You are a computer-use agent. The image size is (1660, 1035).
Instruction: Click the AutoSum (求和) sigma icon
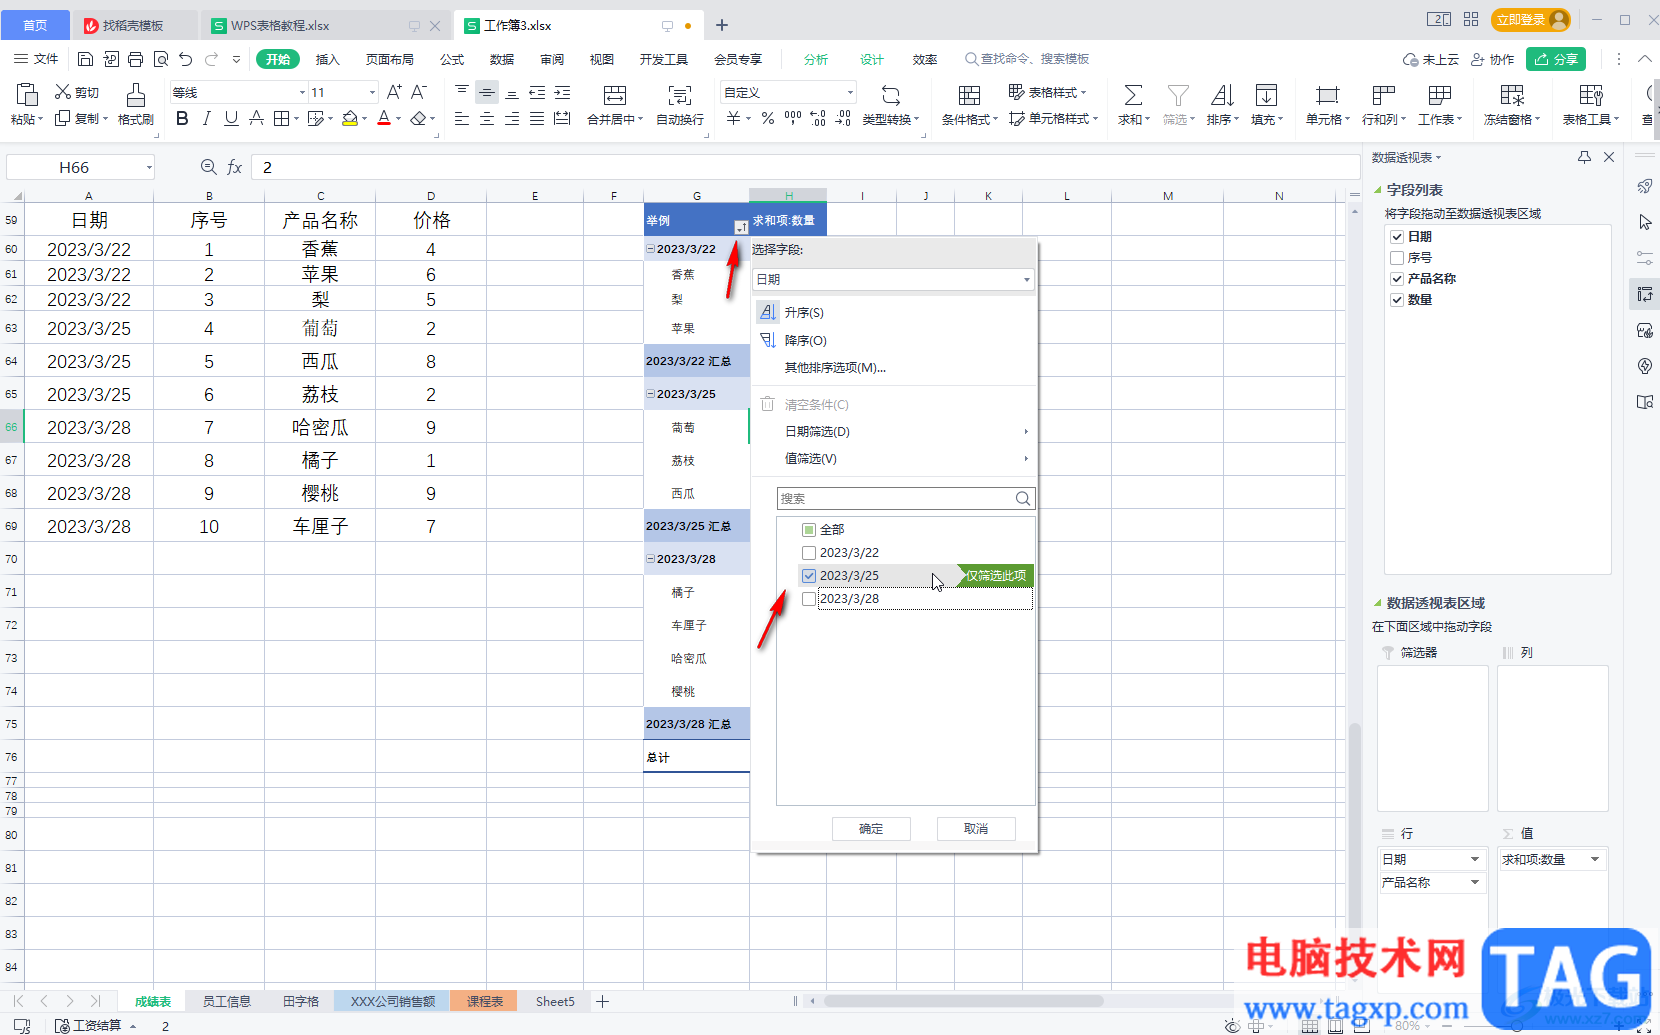tap(1133, 95)
